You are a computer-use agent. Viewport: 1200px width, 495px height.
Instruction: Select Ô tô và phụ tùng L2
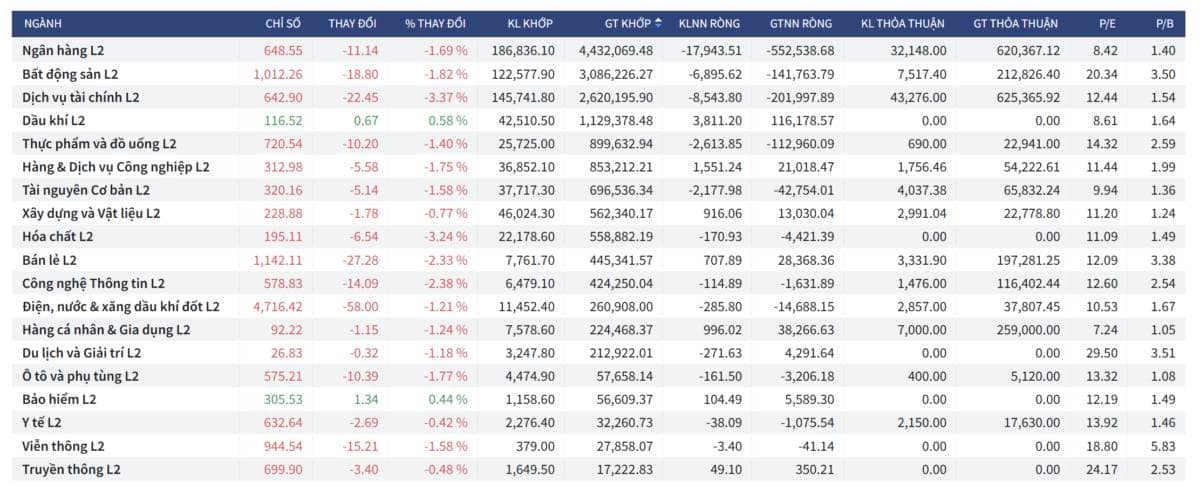pos(80,376)
